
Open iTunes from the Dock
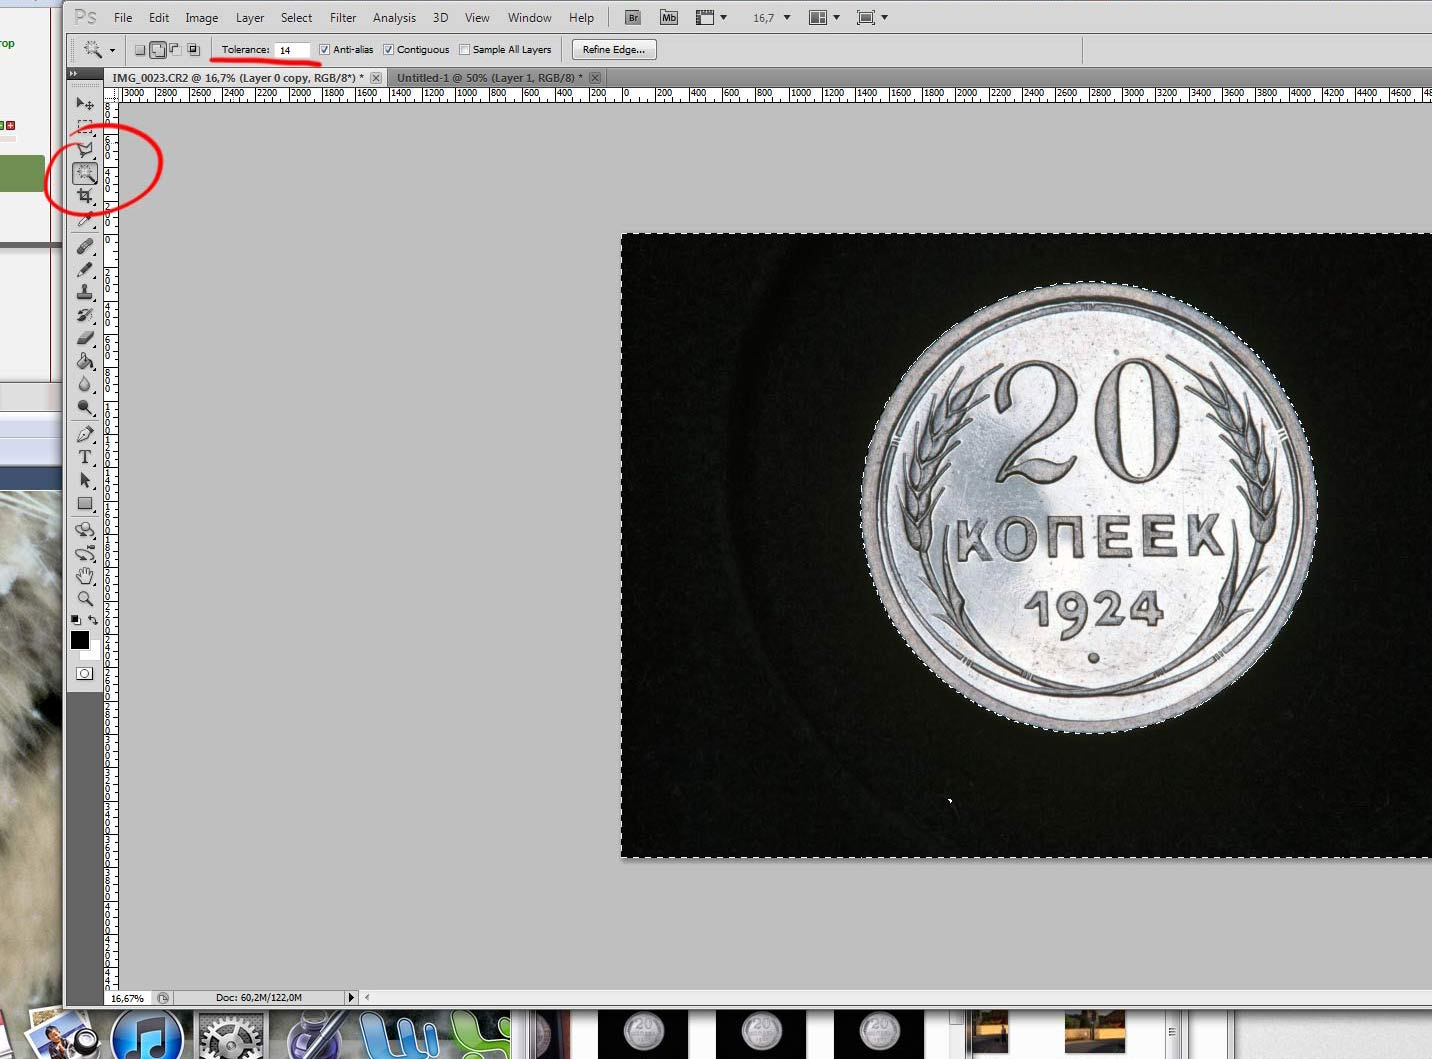[x=147, y=1036]
